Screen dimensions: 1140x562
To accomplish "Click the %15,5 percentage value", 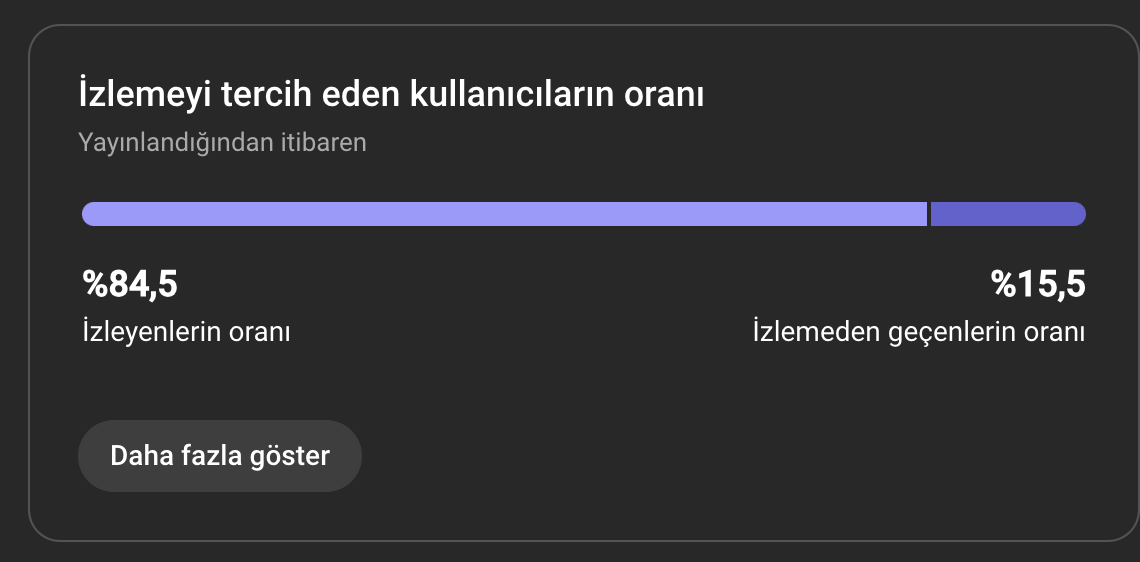I will (1038, 284).
